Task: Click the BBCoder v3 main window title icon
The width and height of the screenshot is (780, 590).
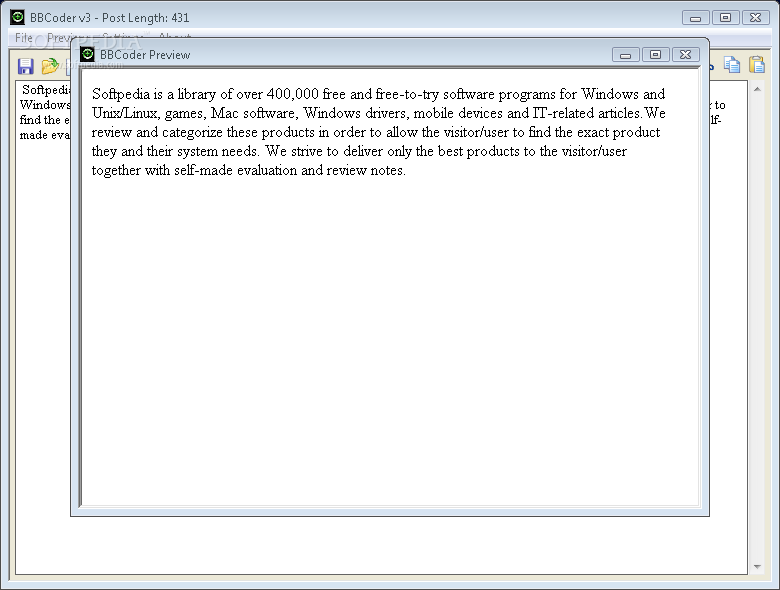Action: (x=17, y=17)
